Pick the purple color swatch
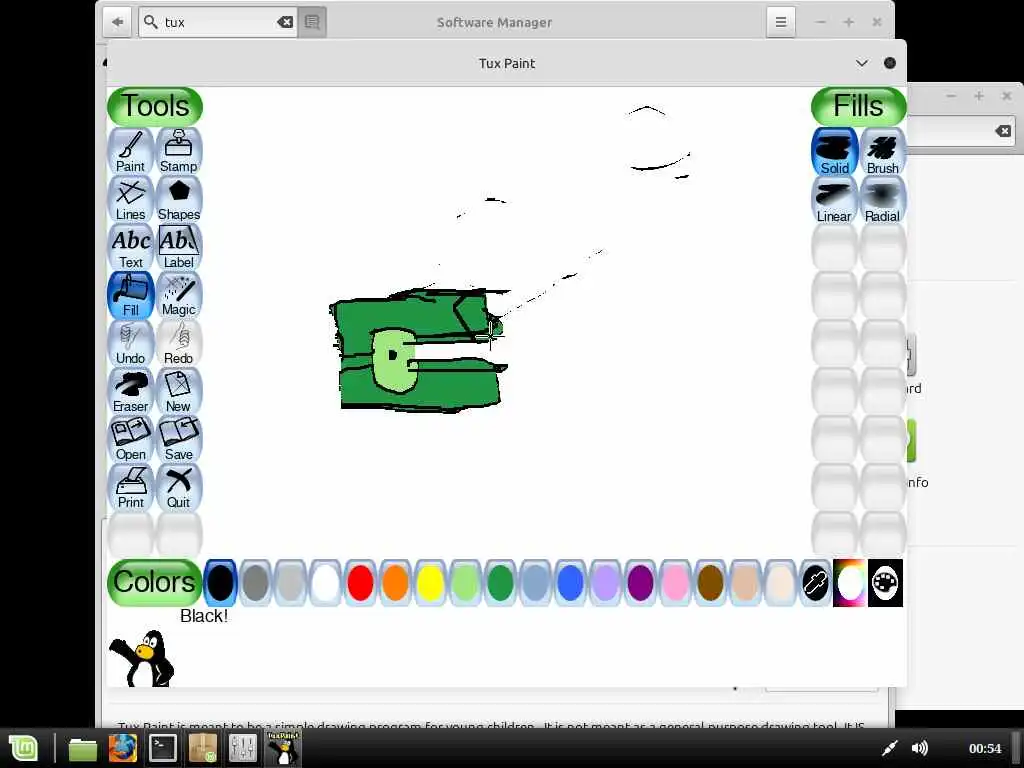Image resolution: width=1024 pixels, height=768 pixels. [x=640, y=583]
